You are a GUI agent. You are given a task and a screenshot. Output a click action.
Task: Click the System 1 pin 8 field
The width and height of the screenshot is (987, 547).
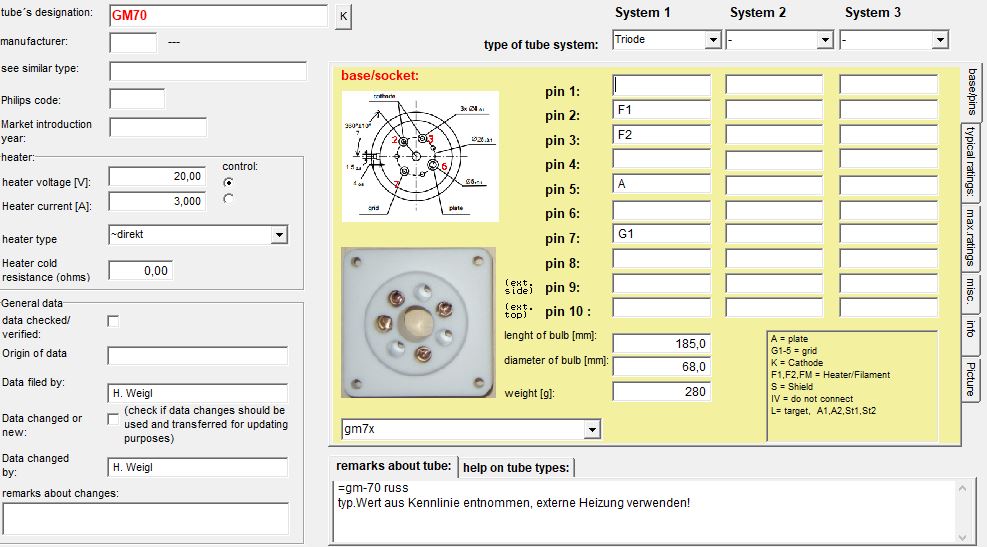click(662, 258)
